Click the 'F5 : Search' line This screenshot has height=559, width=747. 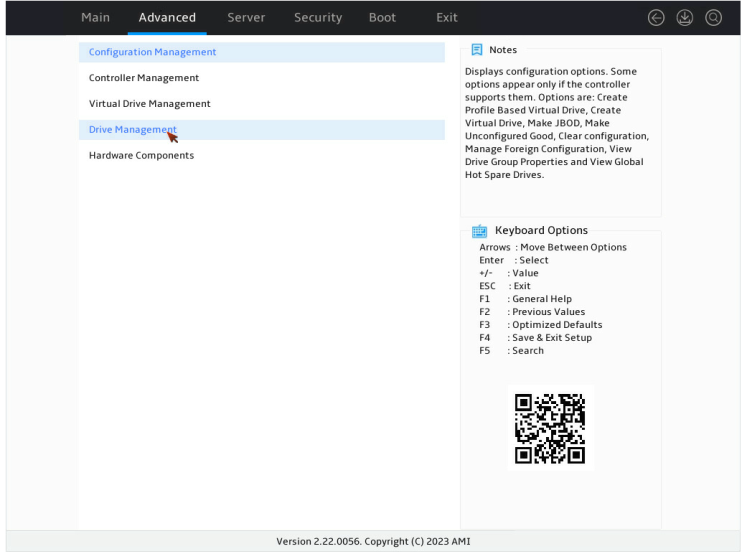511,350
